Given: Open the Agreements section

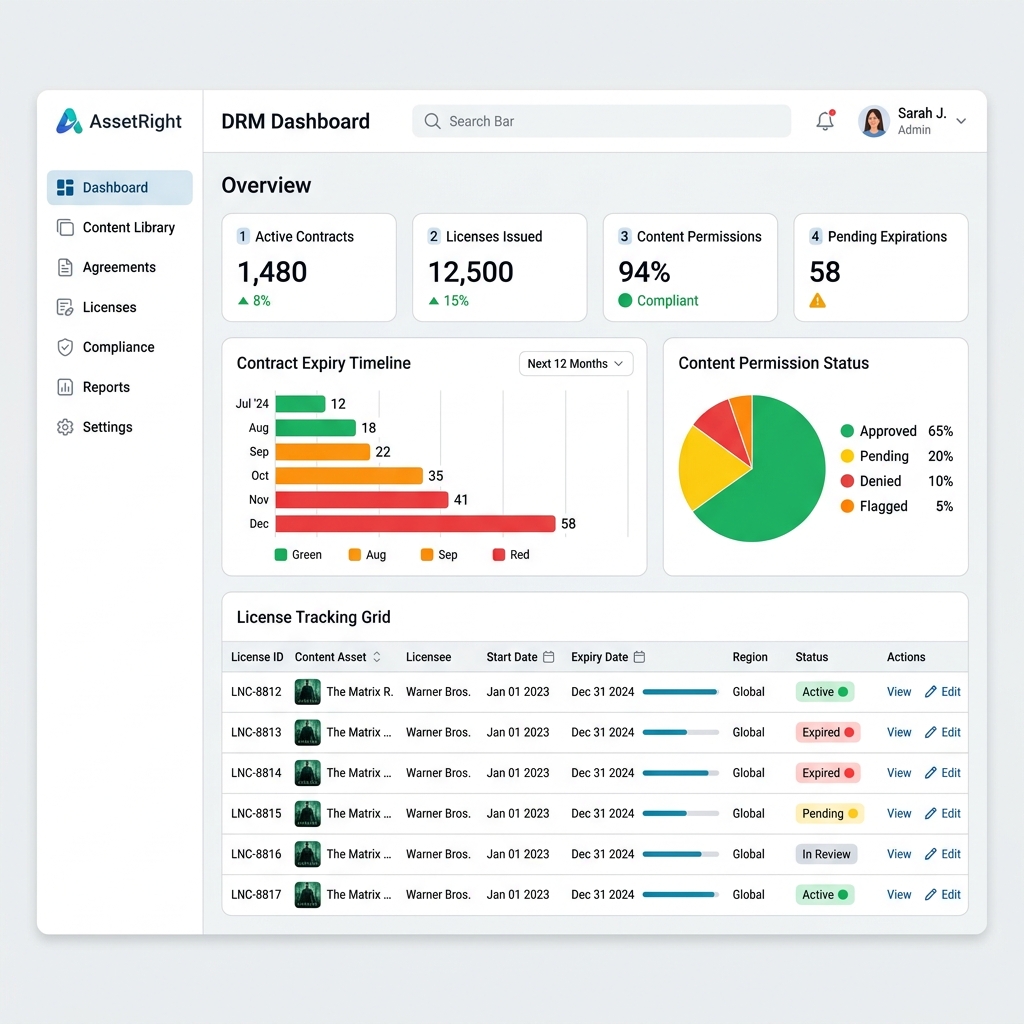Looking at the screenshot, I should pyautogui.click(x=120, y=267).
